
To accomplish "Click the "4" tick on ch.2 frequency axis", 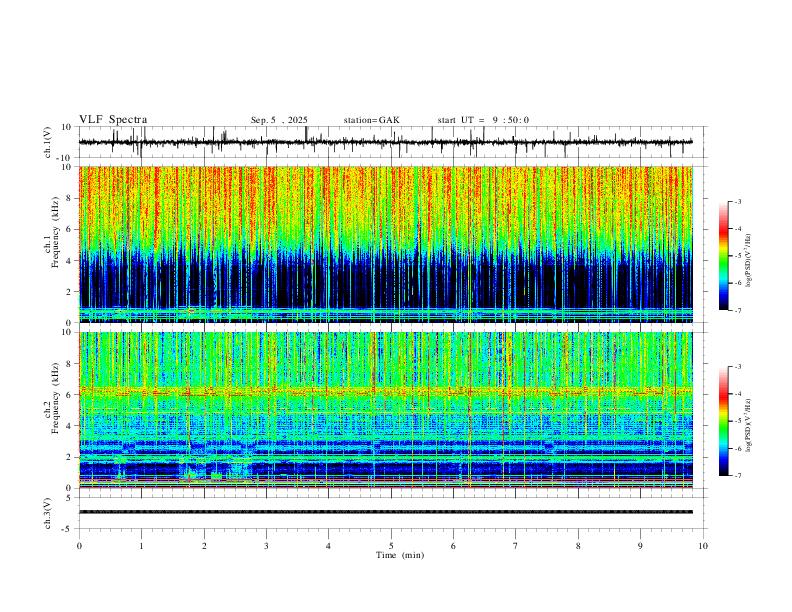I will click(70, 426).
